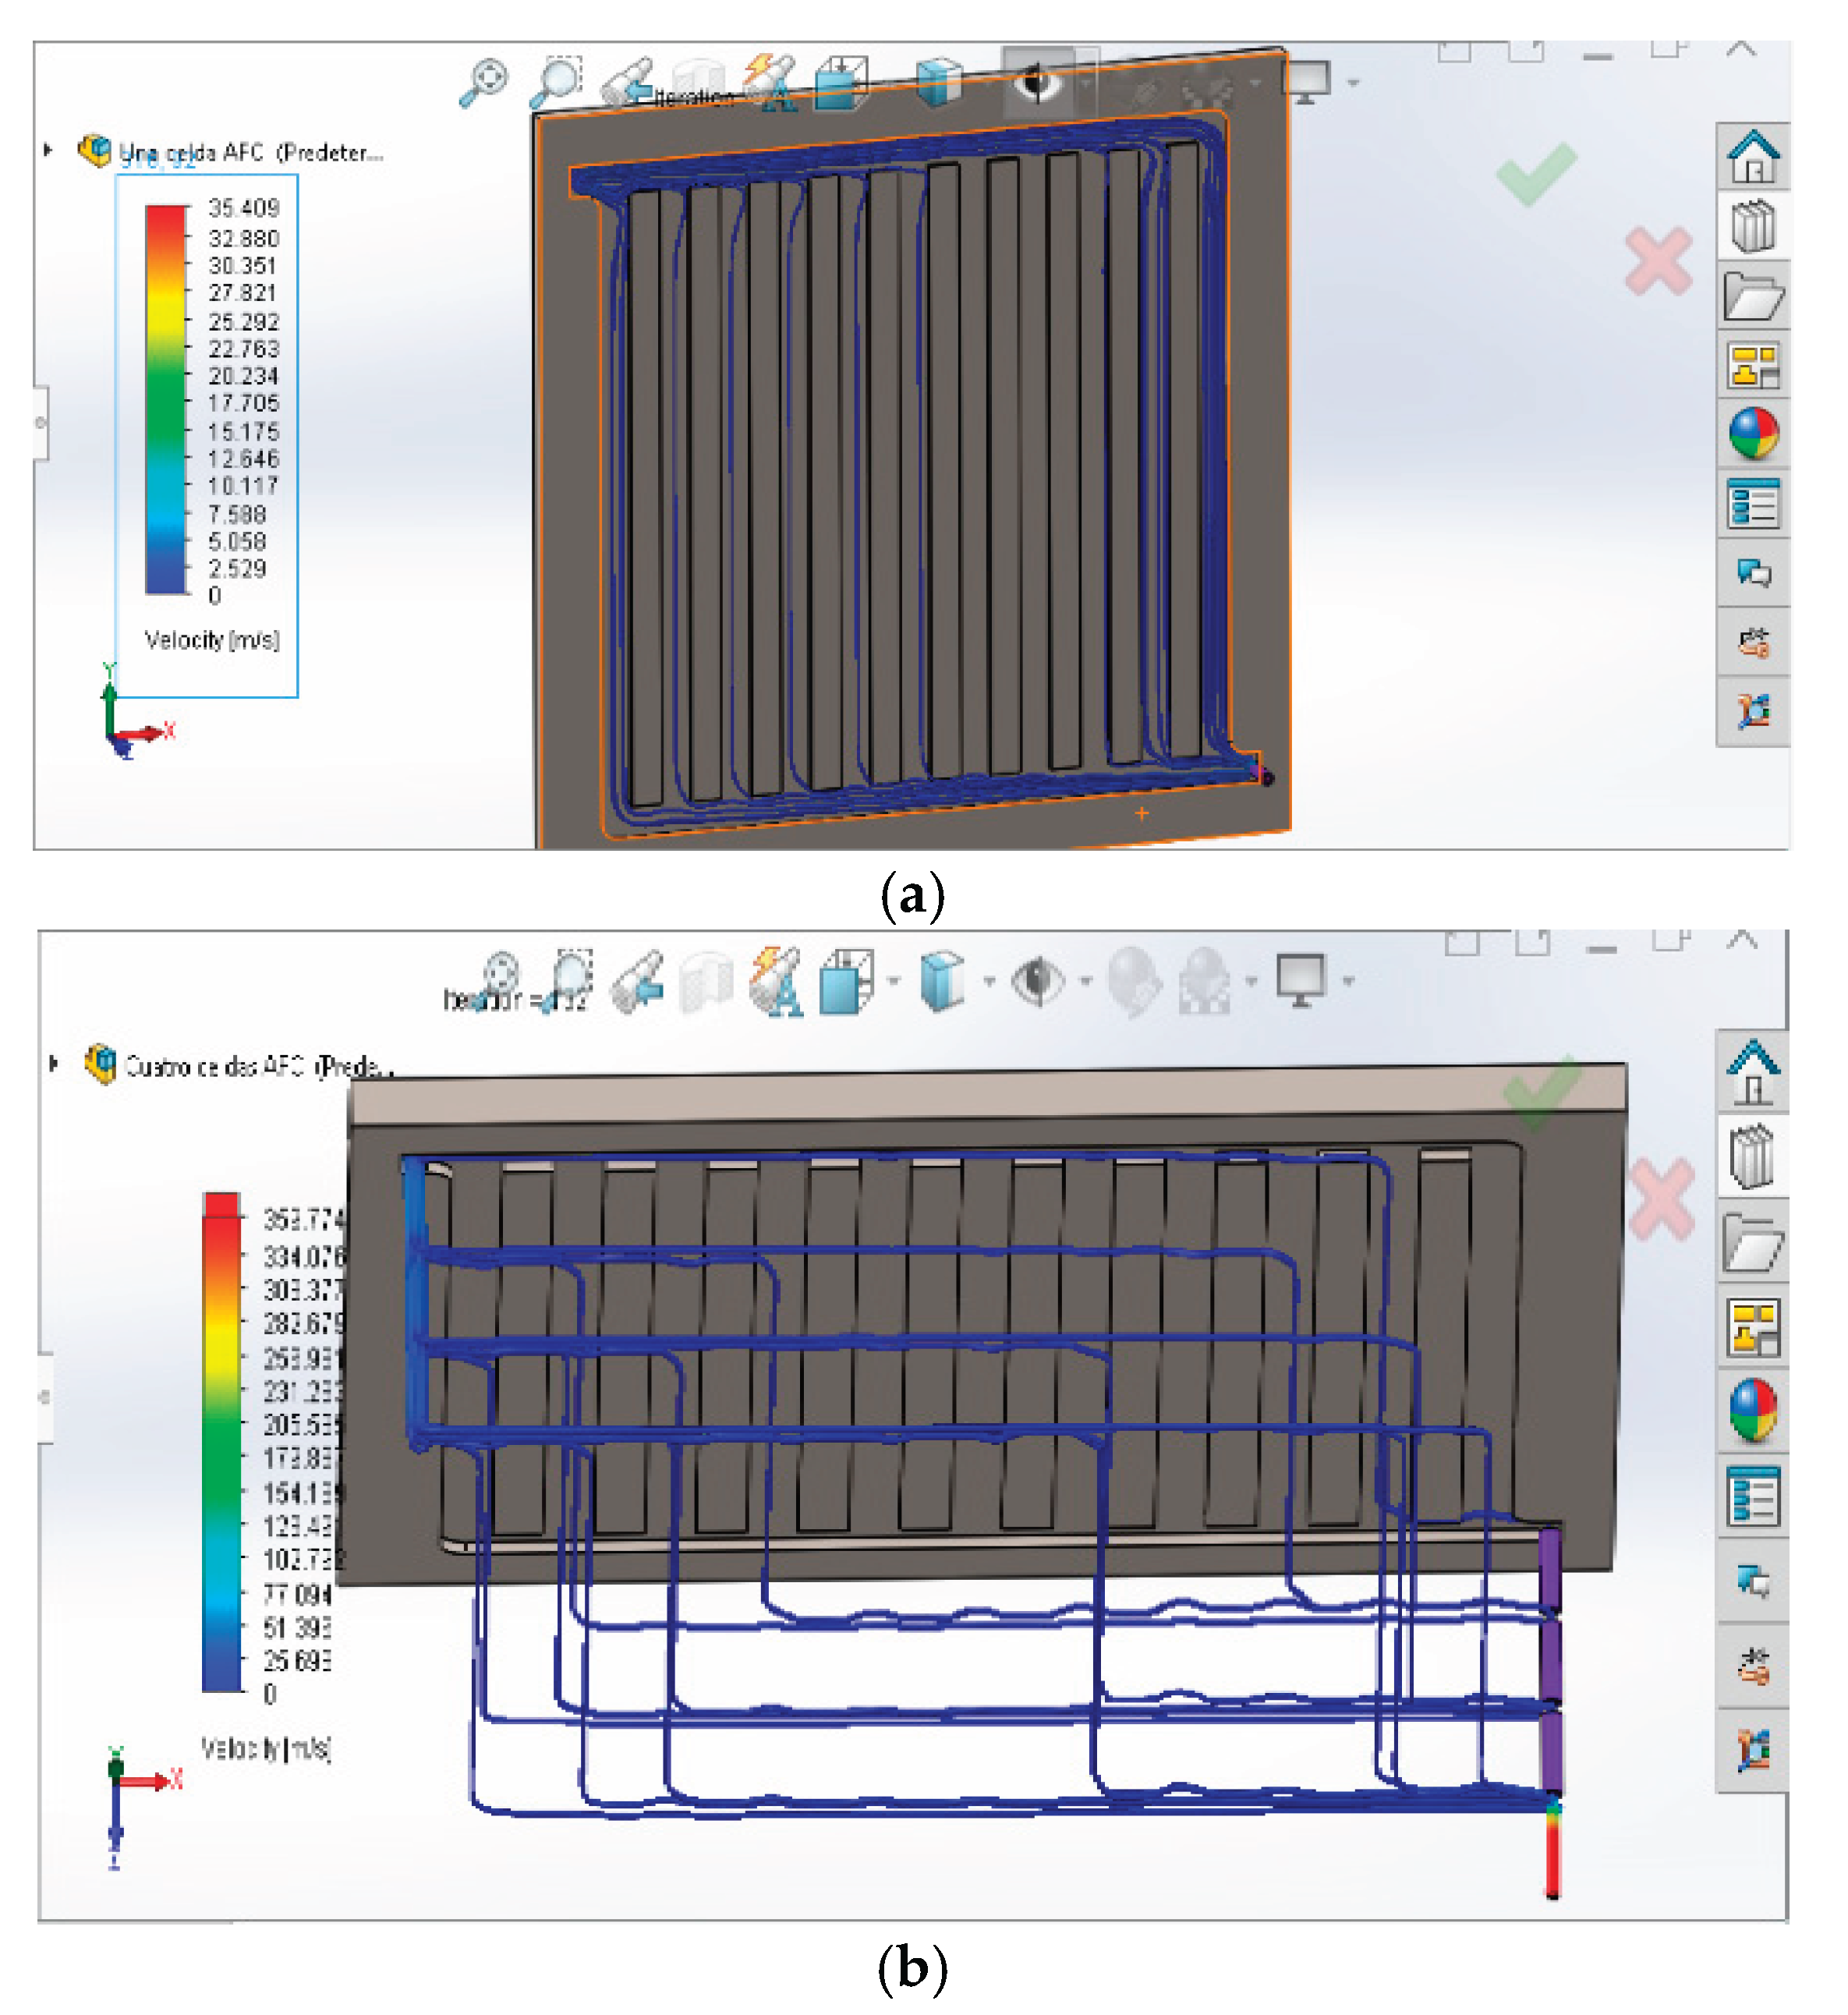The width and height of the screenshot is (1848, 2015).
Task: Expand 'Una celda AFC' tree node arrow
Action: 48,150
